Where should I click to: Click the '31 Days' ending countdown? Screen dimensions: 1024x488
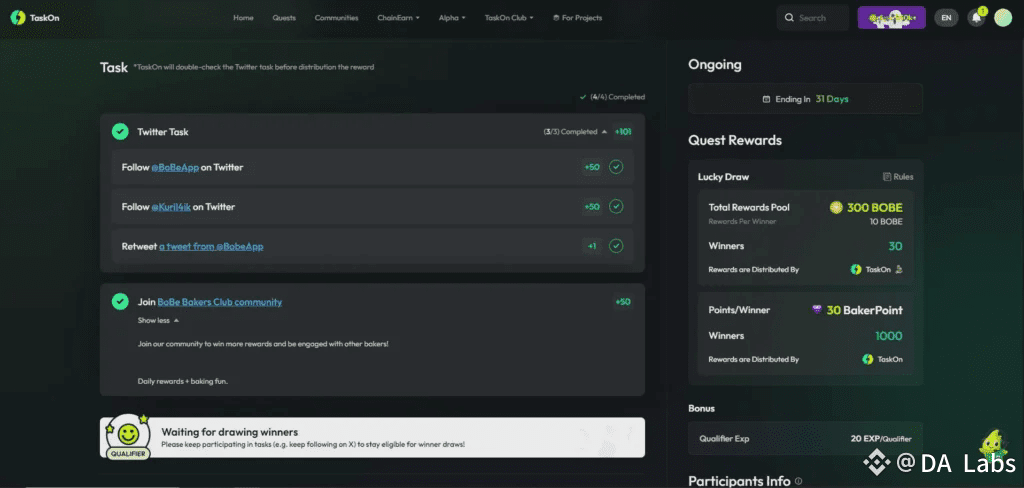(x=832, y=99)
